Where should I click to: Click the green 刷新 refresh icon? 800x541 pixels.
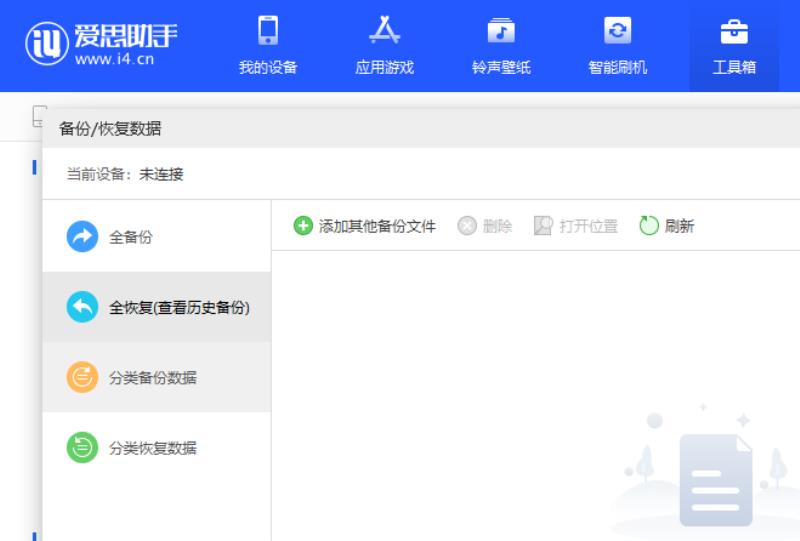pos(649,226)
